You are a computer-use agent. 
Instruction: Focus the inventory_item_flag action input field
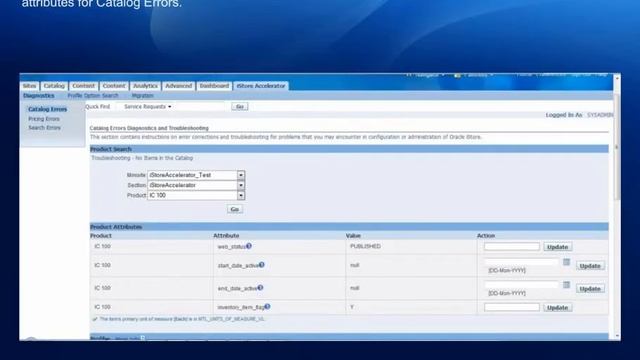[512, 307]
